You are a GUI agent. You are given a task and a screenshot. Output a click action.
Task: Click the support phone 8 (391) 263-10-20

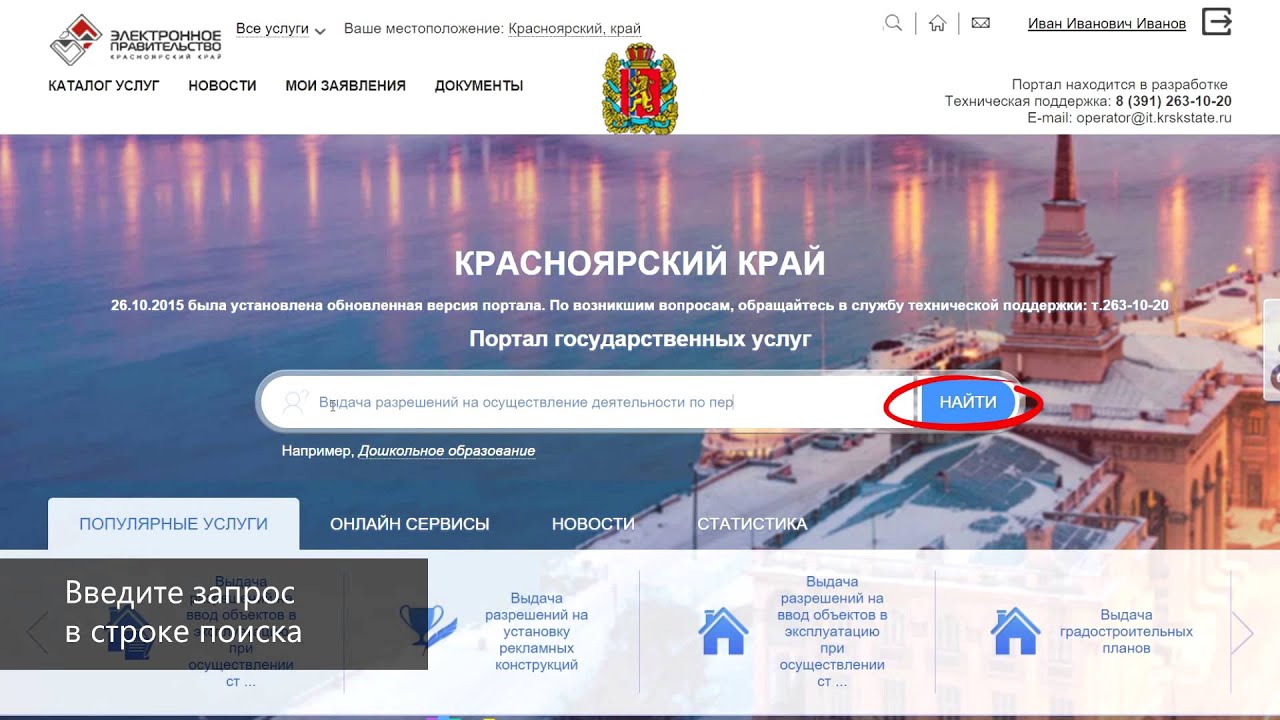1174,101
